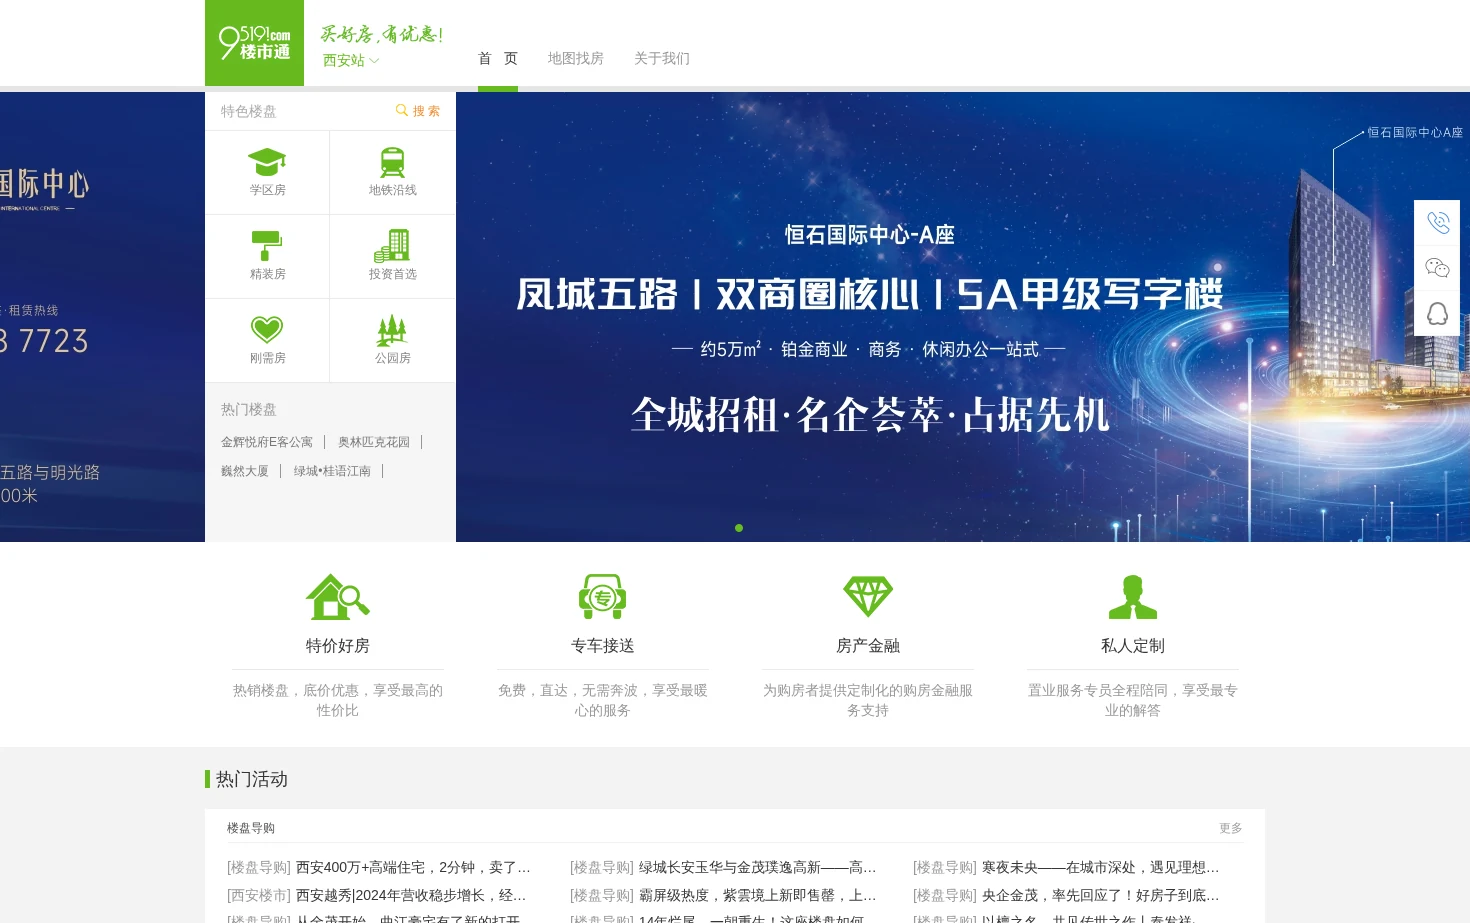Open article 寒夜未央——在城市深处
Screen dimensions: 1470x923
tap(1100, 867)
